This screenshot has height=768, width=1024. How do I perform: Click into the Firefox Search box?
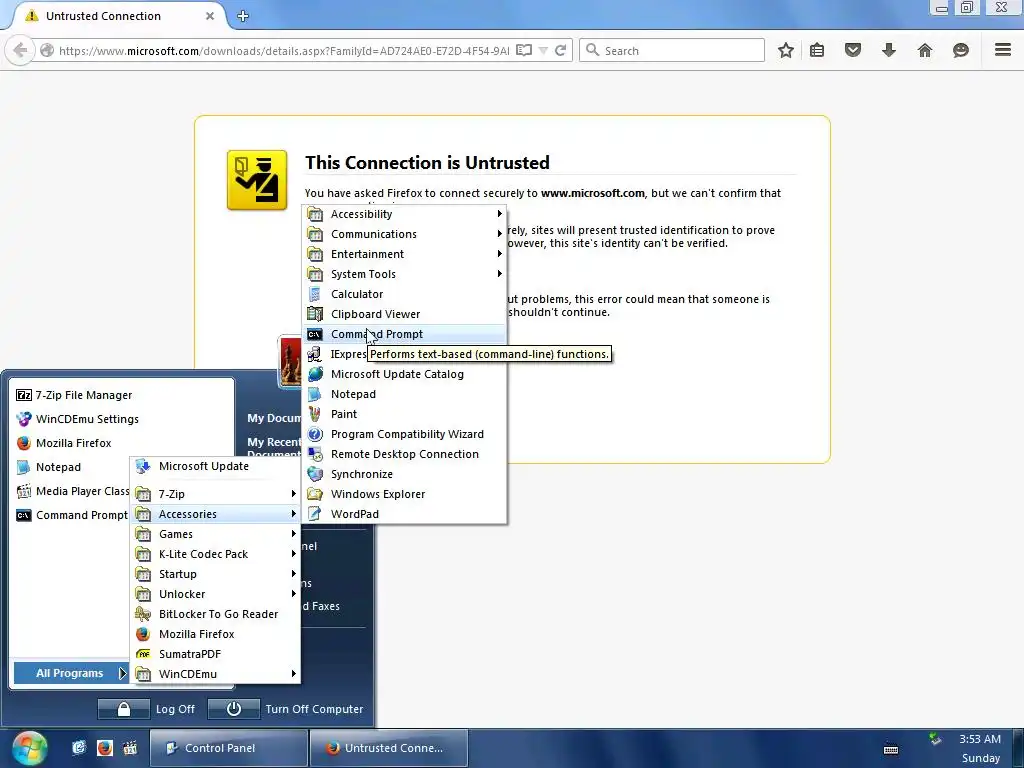(671, 50)
